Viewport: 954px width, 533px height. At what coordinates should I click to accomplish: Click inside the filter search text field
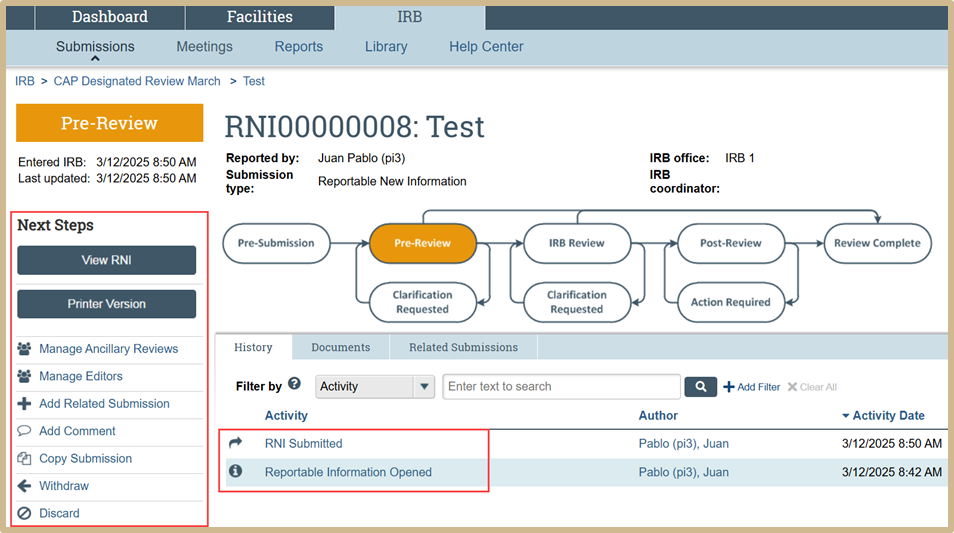pos(561,387)
